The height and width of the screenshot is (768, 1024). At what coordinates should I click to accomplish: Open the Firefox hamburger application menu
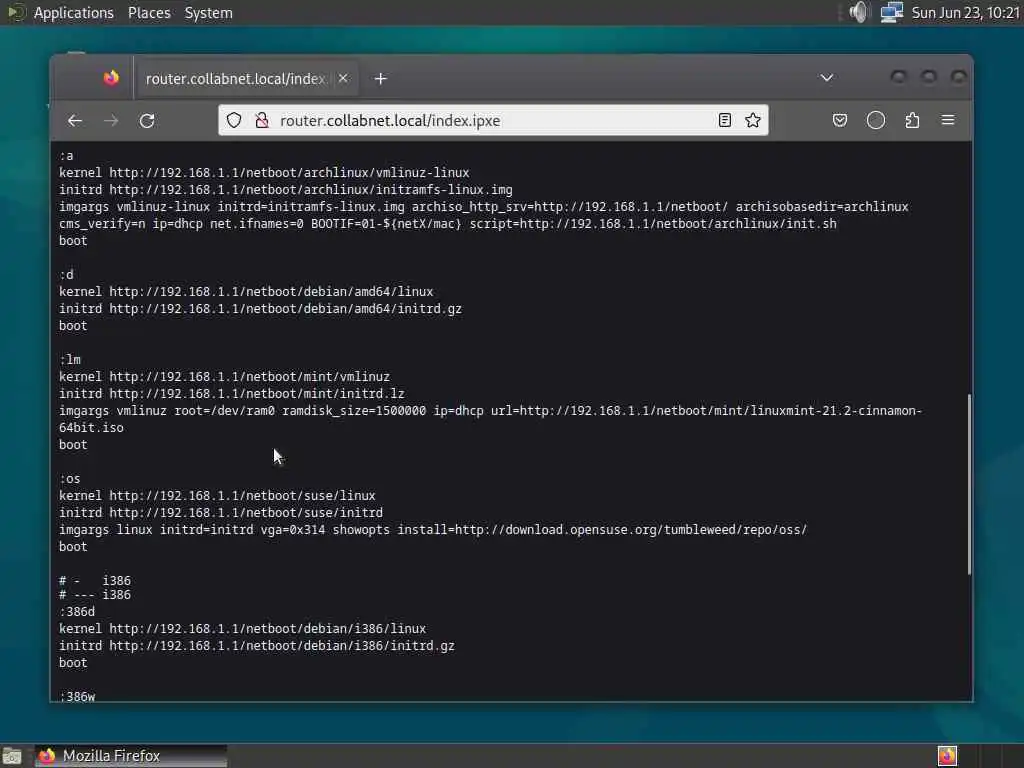pos(948,120)
